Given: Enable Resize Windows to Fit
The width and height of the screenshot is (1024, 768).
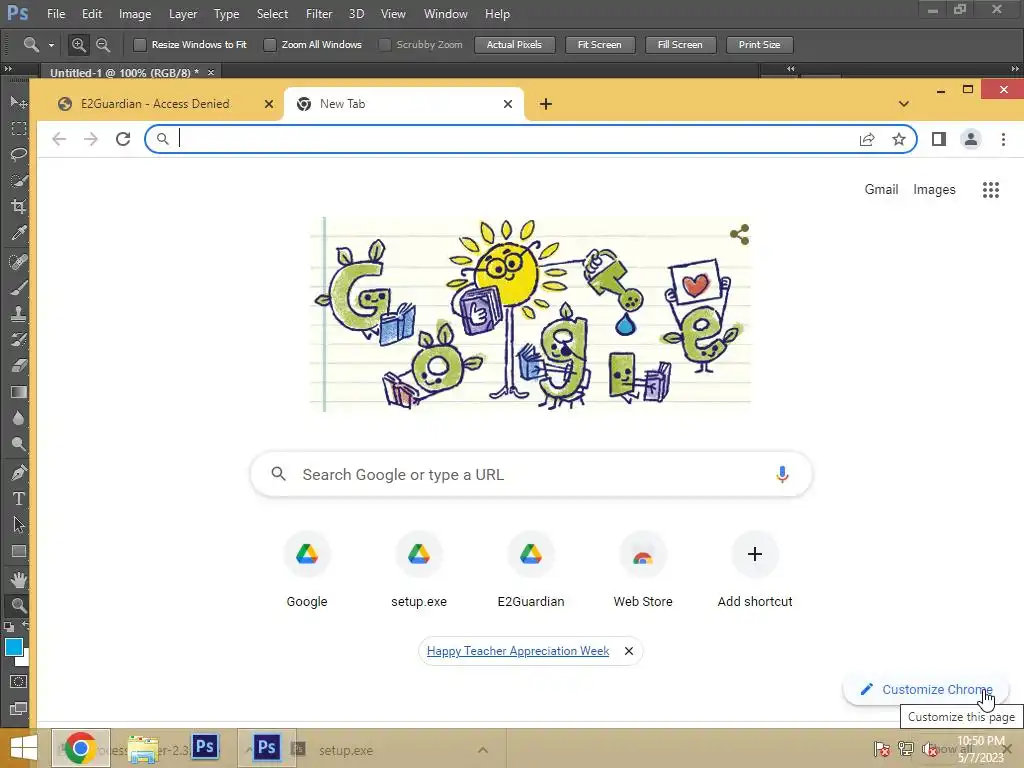Looking at the screenshot, I should click(139, 44).
